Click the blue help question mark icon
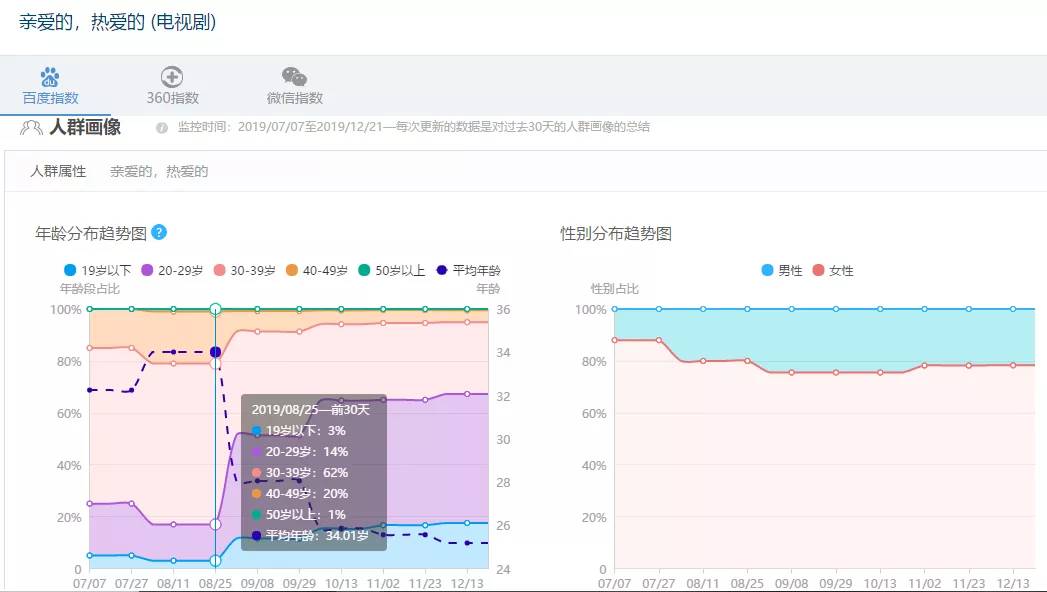The image size is (1047, 592). point(159,232)
